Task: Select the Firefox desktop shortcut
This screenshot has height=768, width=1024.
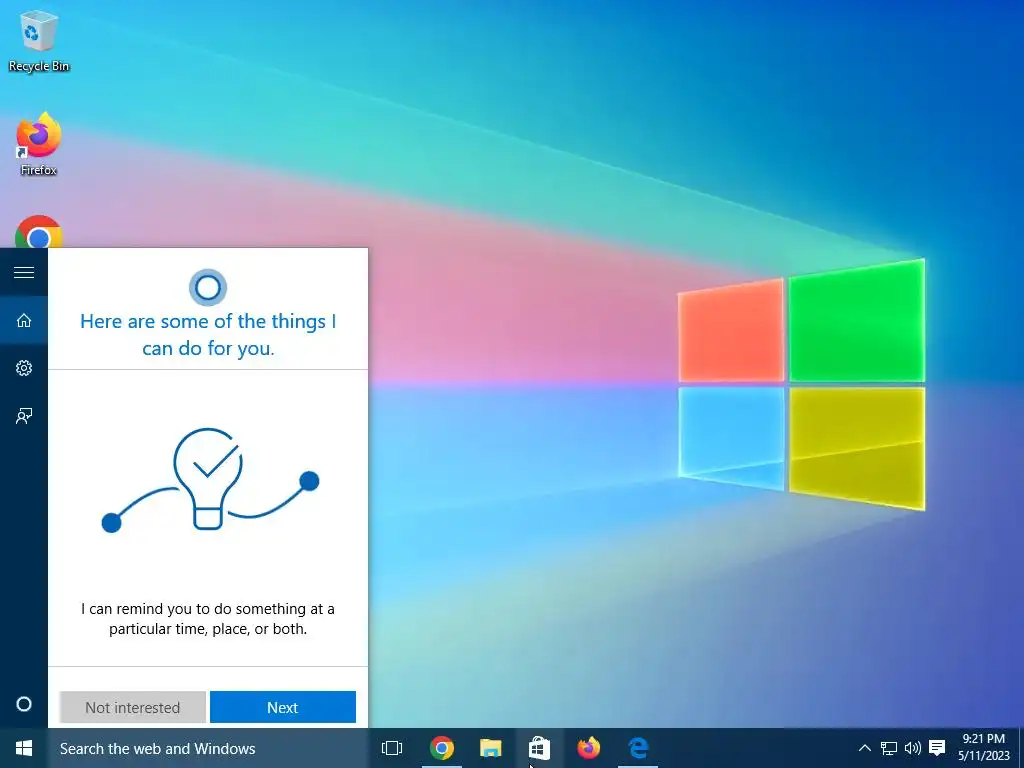Action: pyautogui.click(x=39, y=144)
